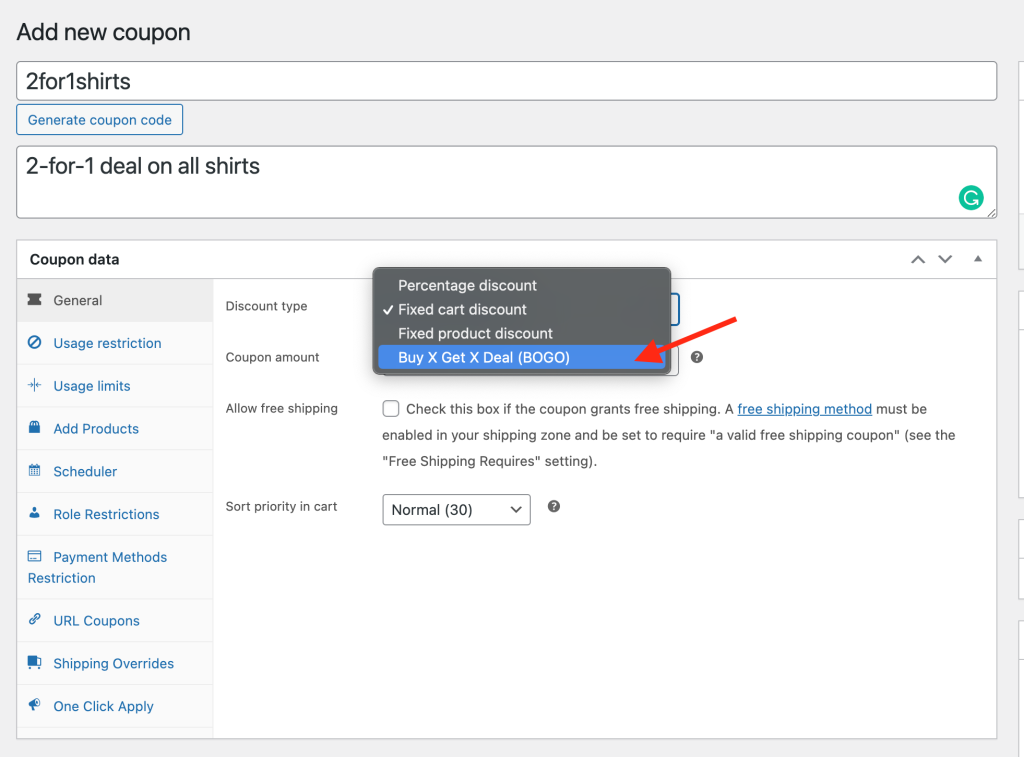Open the General tab

pyautogui.click(x=115, y=300)
